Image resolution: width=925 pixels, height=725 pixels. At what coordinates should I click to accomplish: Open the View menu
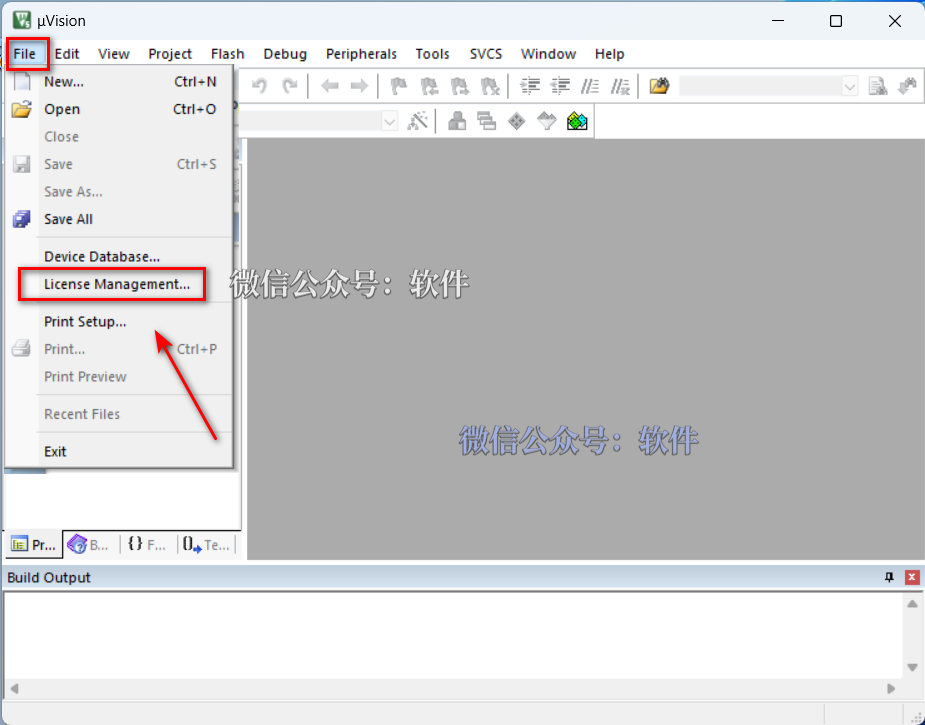[114, 54]
